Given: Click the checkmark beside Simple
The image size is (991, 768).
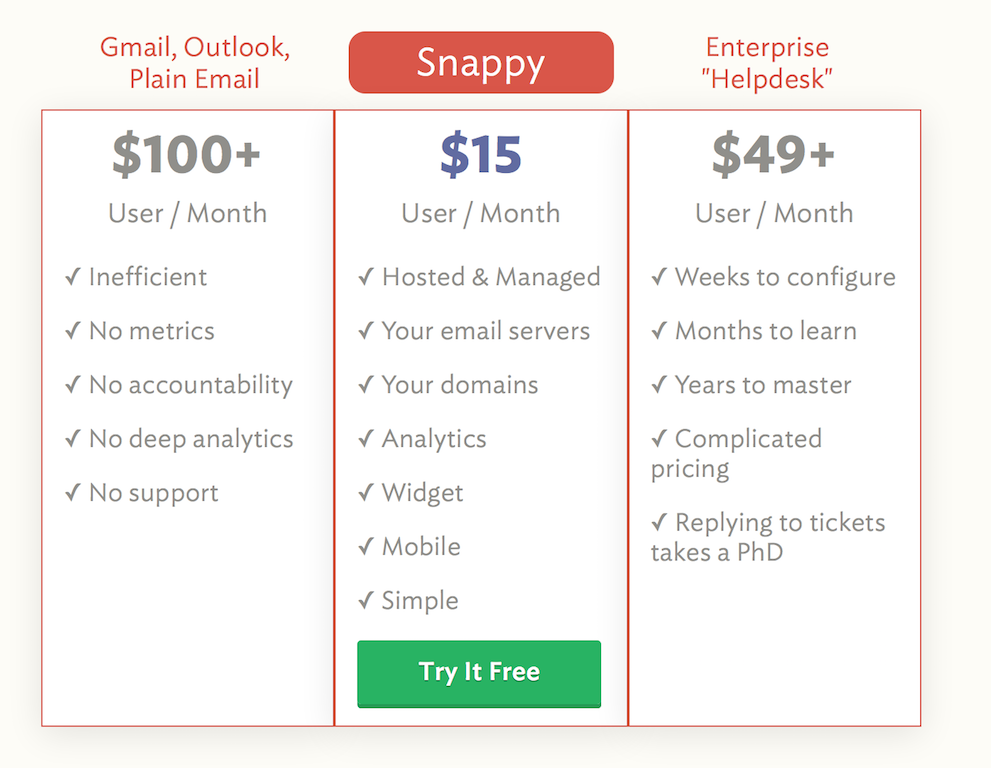Looking at the screenshot, I should (x=367, y=600).
